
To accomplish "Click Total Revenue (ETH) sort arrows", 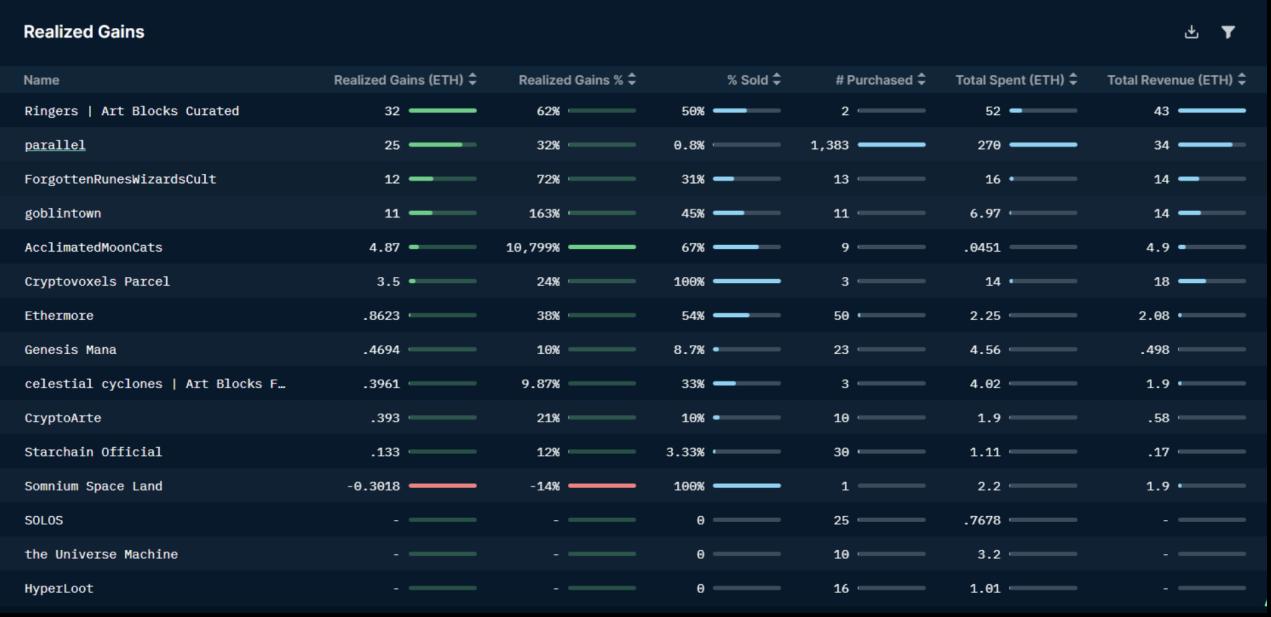I will 1241,80.
